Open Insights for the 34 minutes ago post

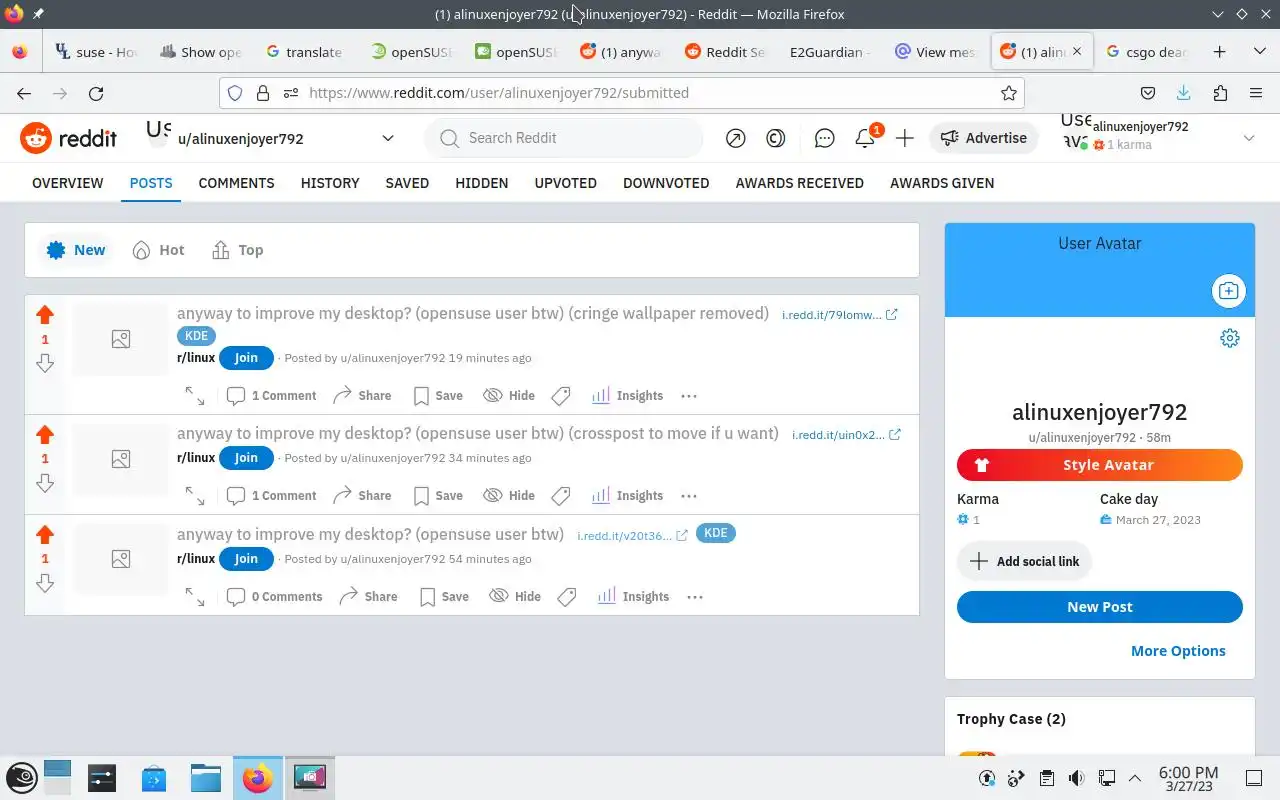[628, 496]
